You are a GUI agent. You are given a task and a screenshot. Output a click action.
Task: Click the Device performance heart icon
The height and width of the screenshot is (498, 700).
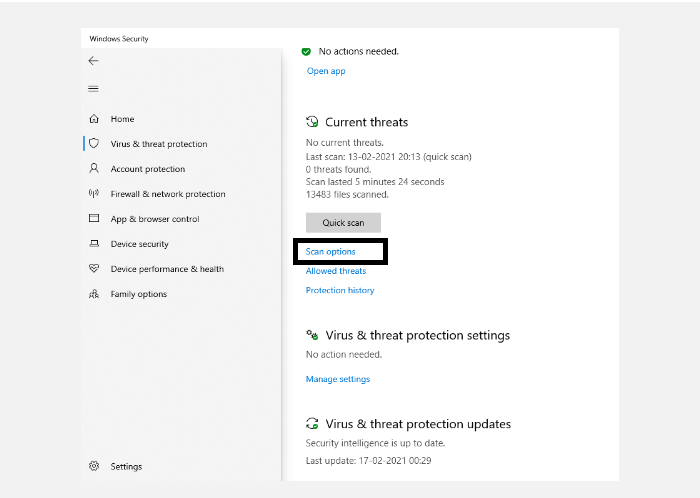(94, 268)
